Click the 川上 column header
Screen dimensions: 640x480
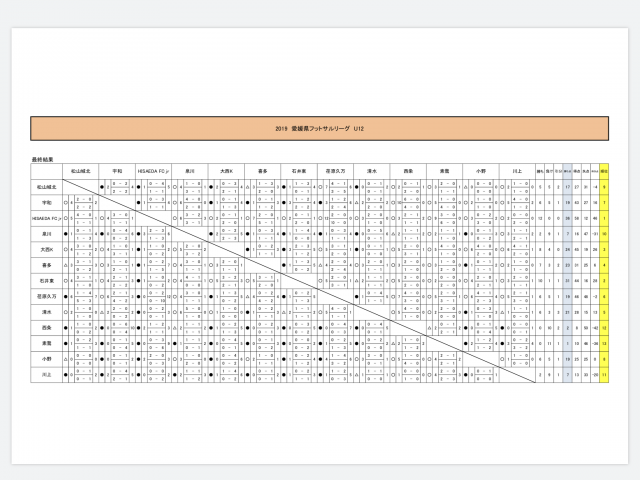pyautogui.click(x=516, y=171)
